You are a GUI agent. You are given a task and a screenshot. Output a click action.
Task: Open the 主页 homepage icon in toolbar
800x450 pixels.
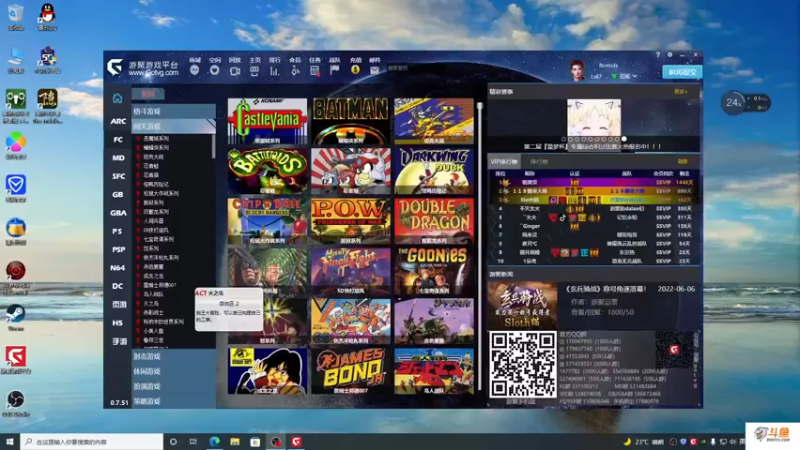tap(255, 71)
